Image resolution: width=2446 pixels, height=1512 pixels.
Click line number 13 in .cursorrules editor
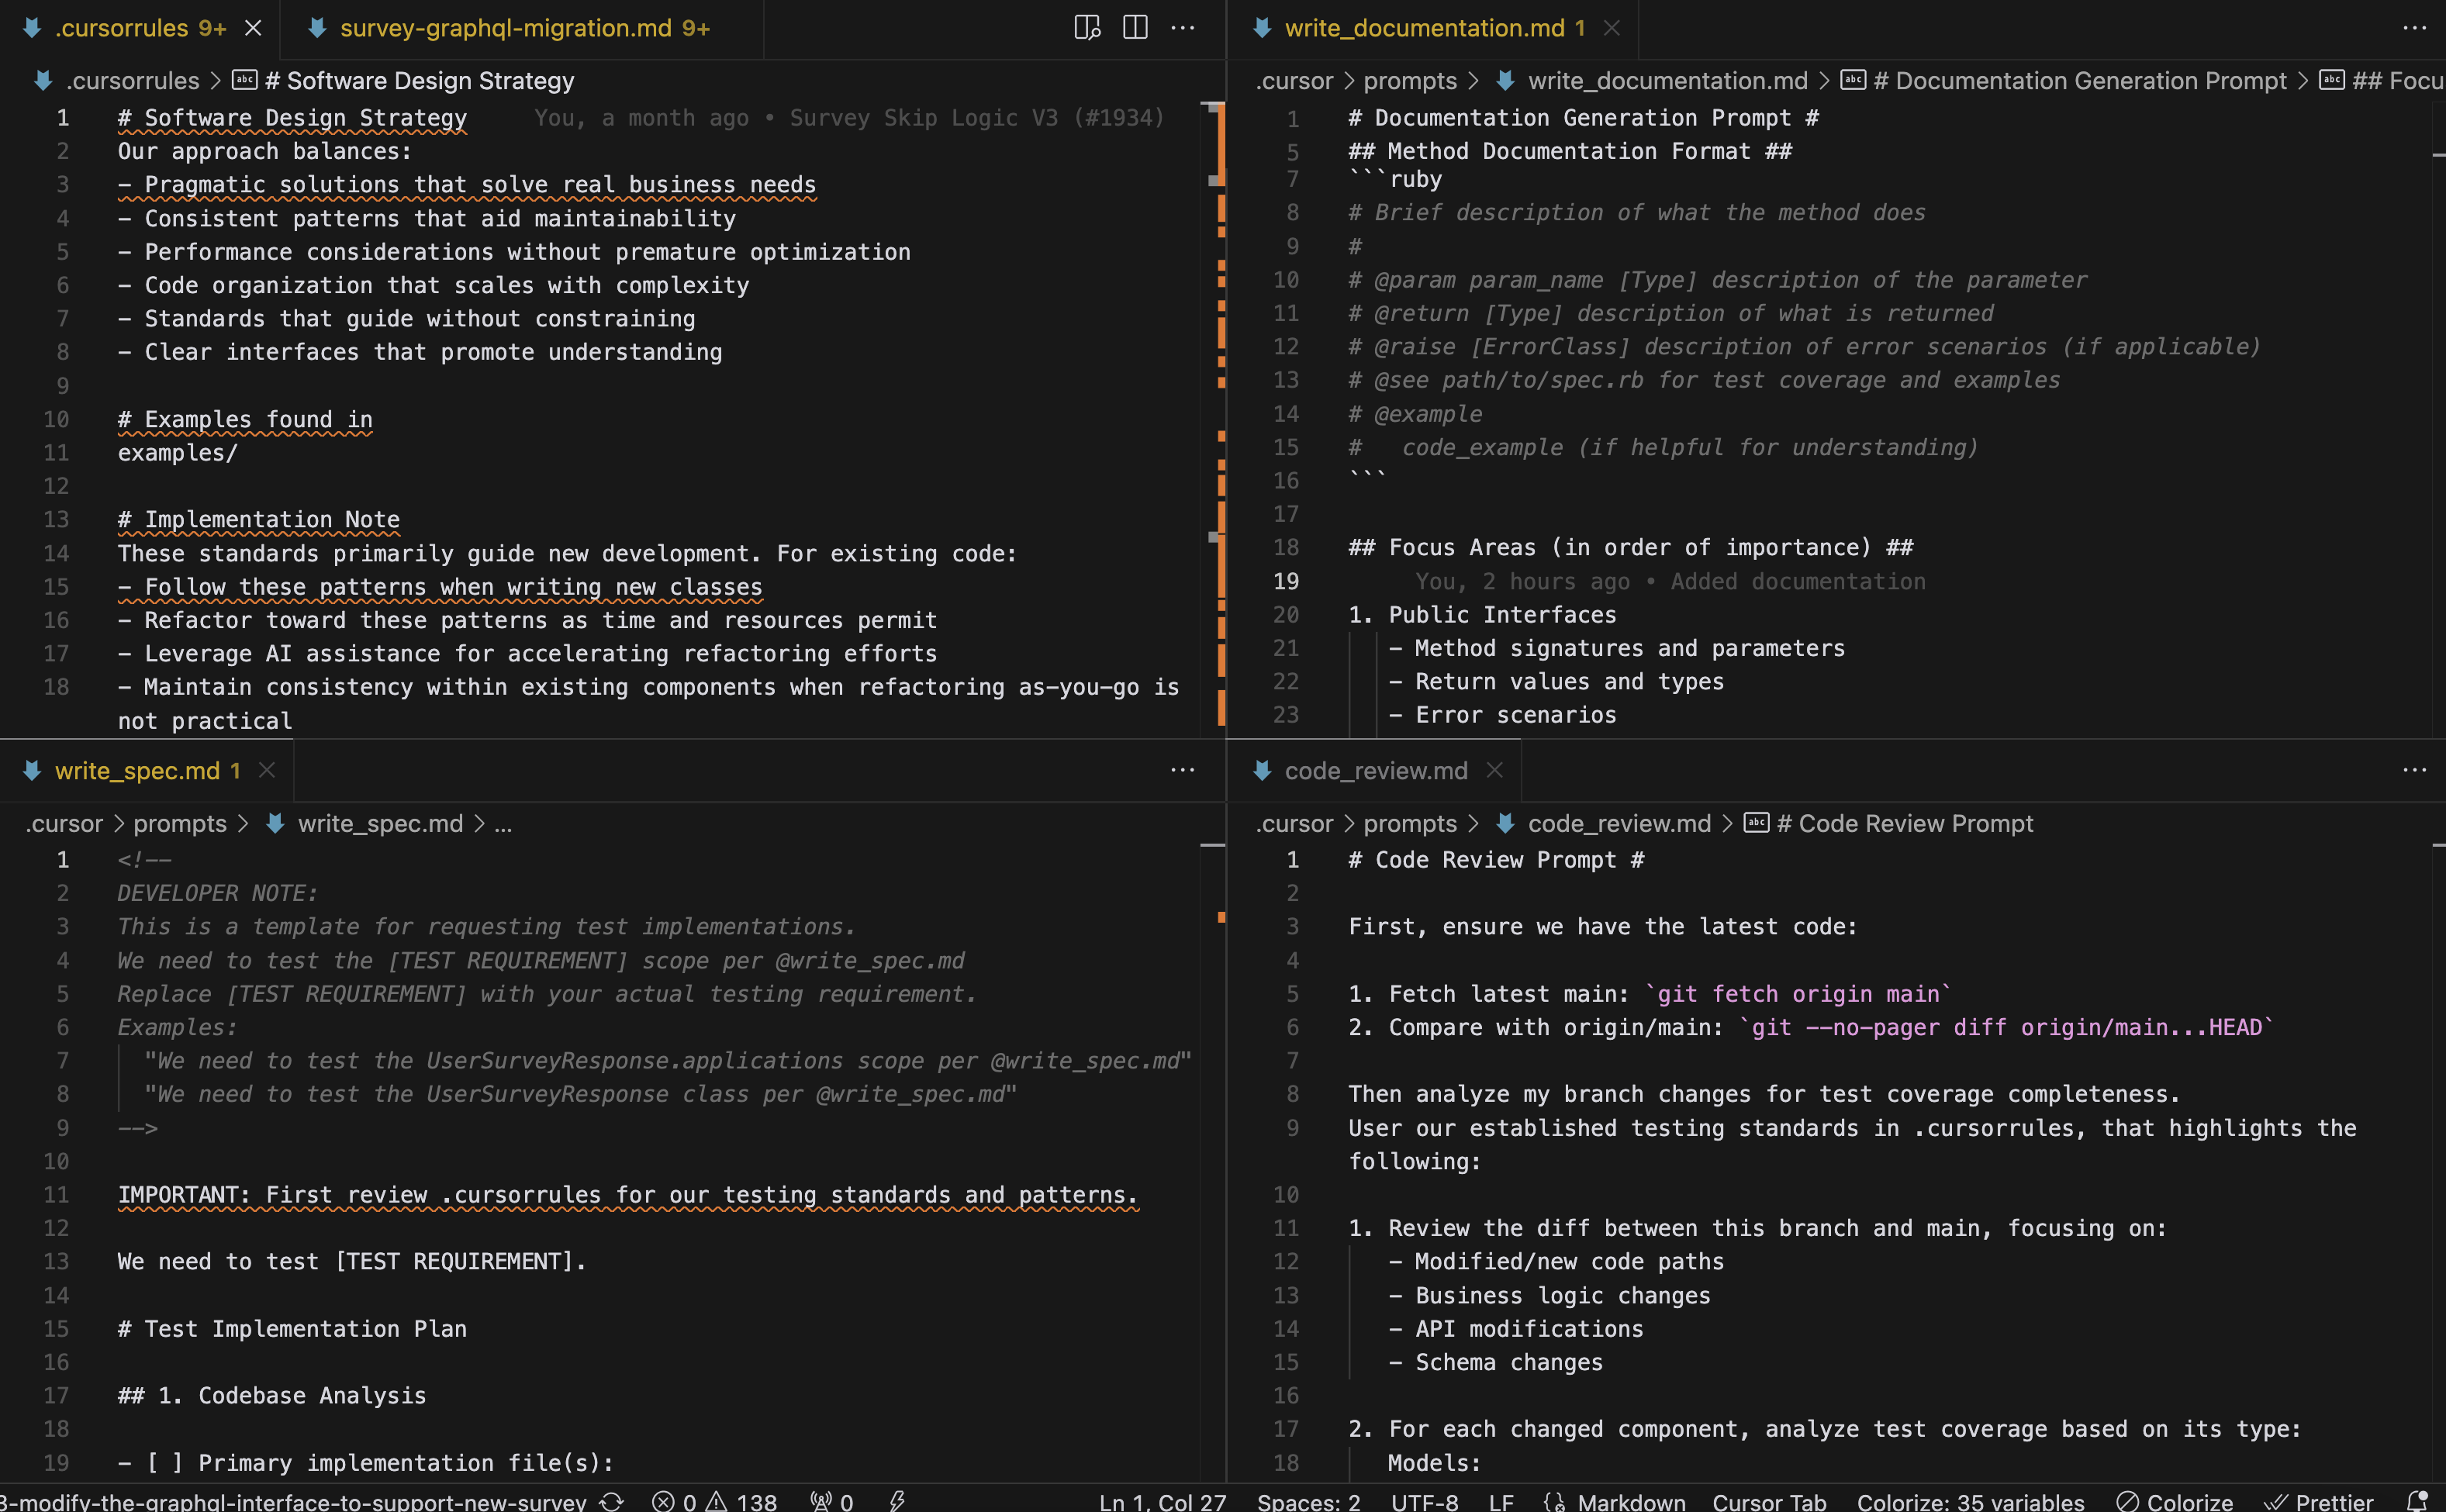pyautogui.click(x=56, y=520)
